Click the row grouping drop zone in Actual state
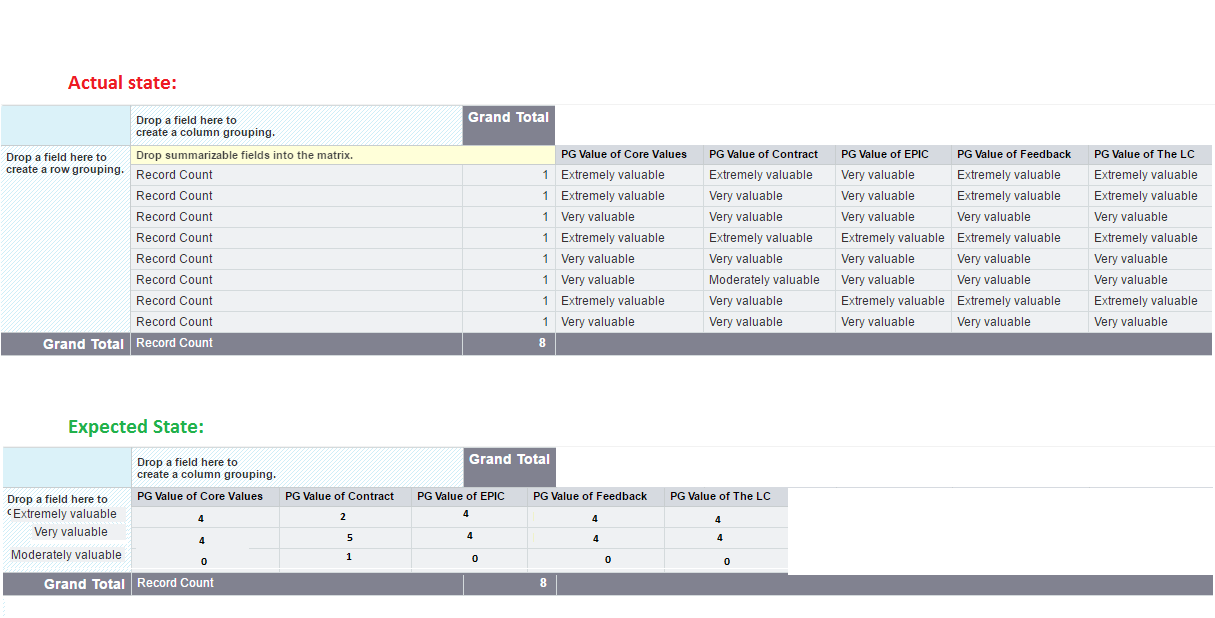1215x618 pixels. pyautogui.click(x=65, y=239)
